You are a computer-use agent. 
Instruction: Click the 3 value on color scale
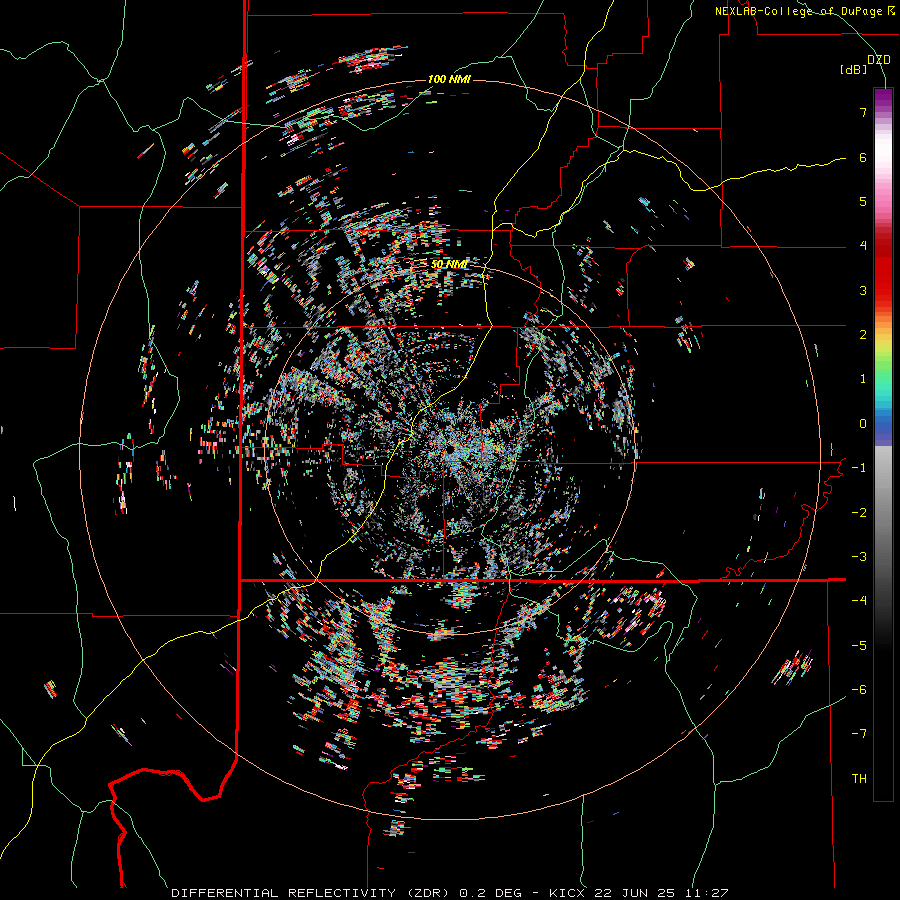(x=863, y=290)
